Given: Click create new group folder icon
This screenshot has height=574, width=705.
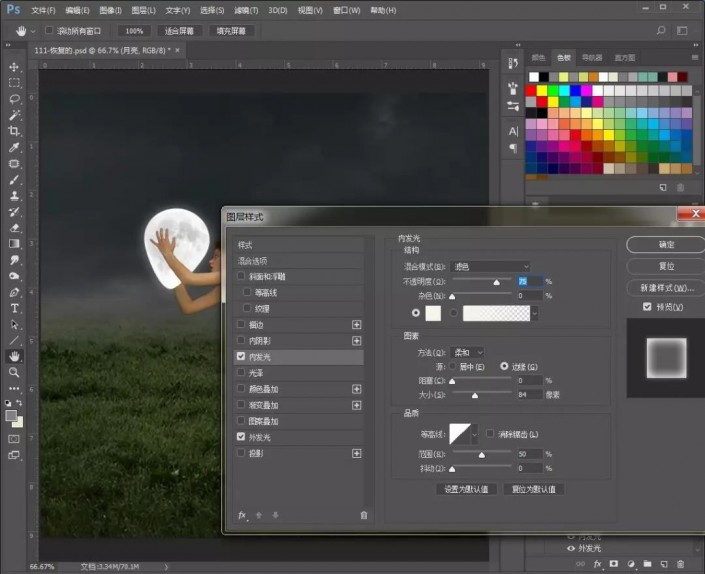Looking at the screenshot, I should click(647, 564).
